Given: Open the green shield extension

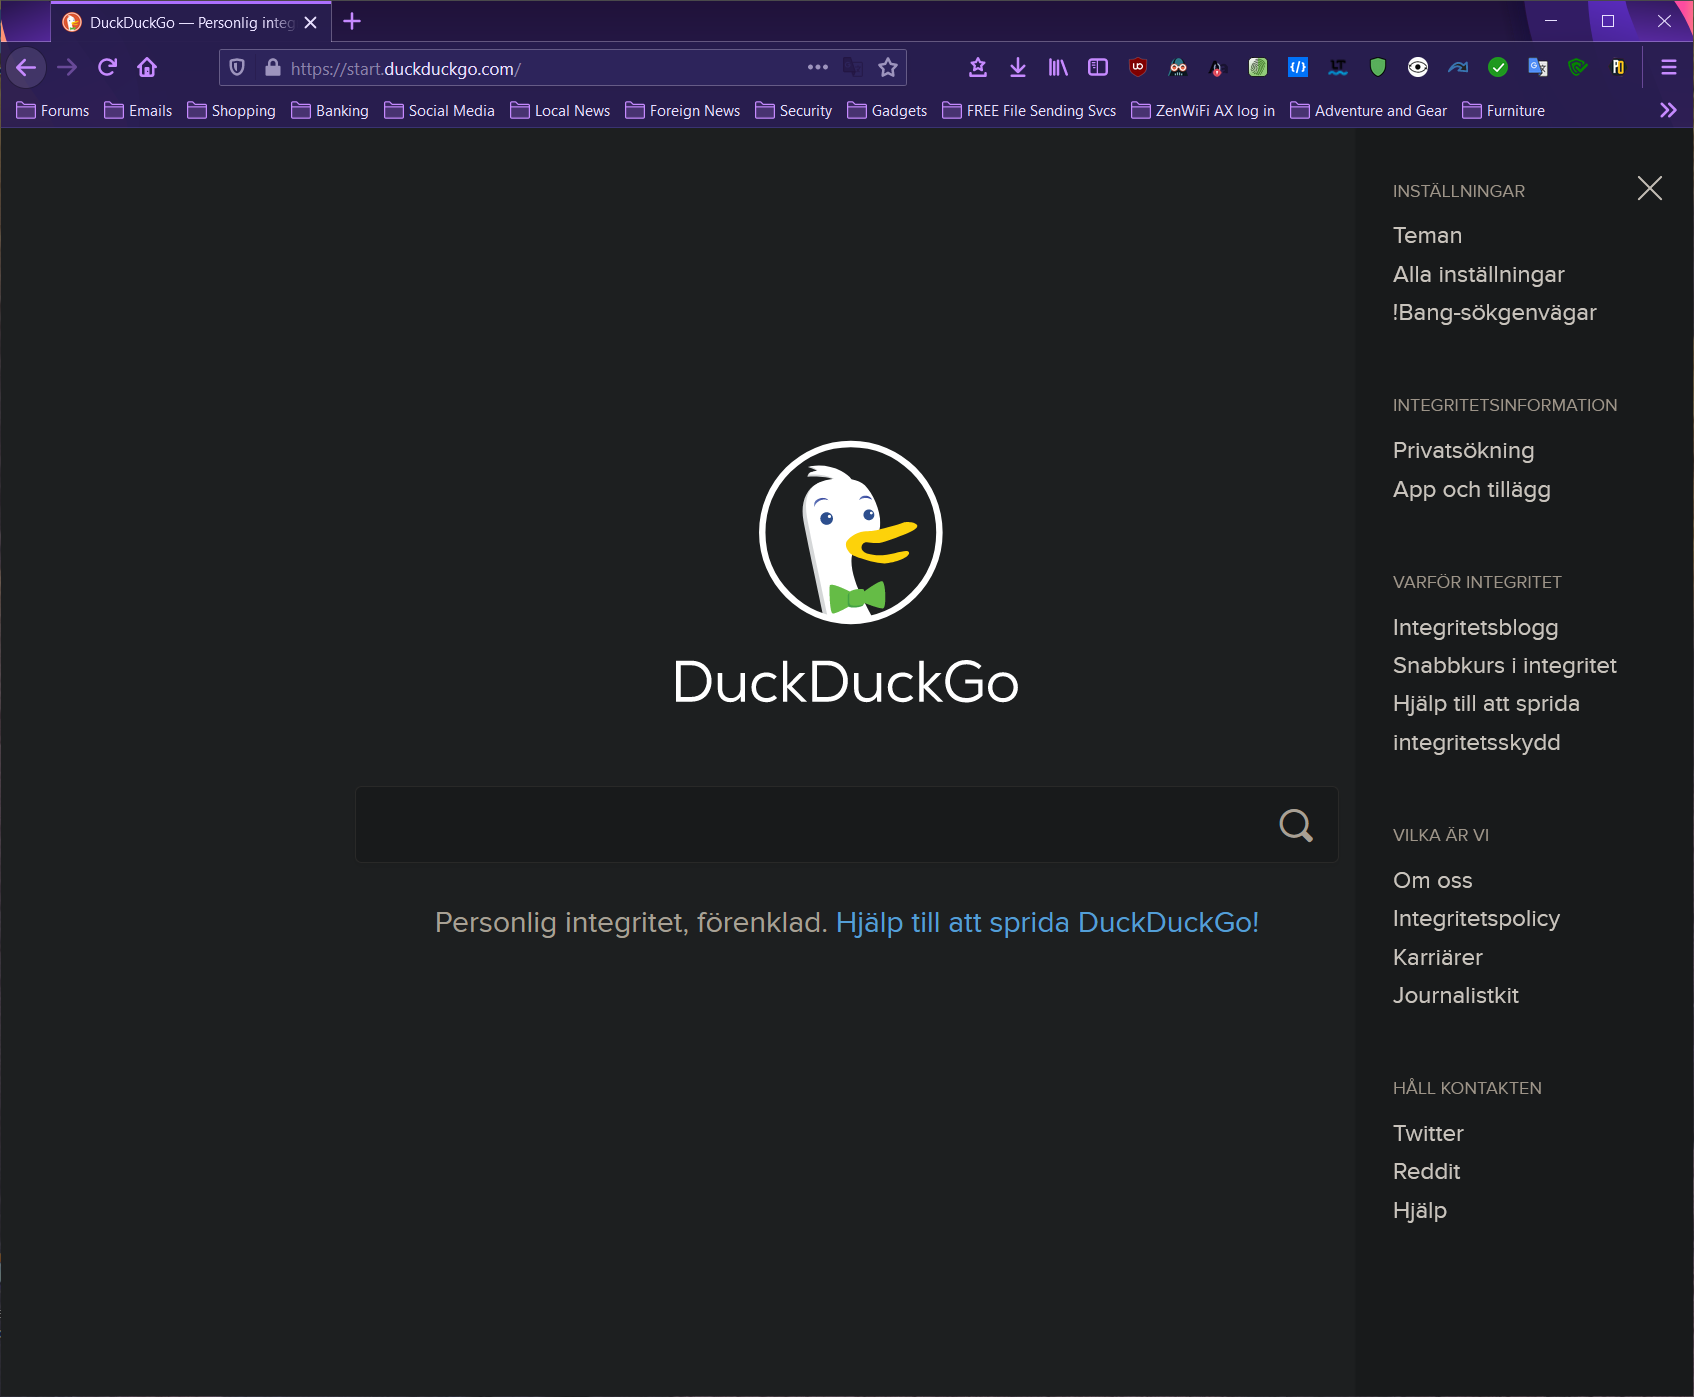Looking at the screenshot, I should point(1378,68).
